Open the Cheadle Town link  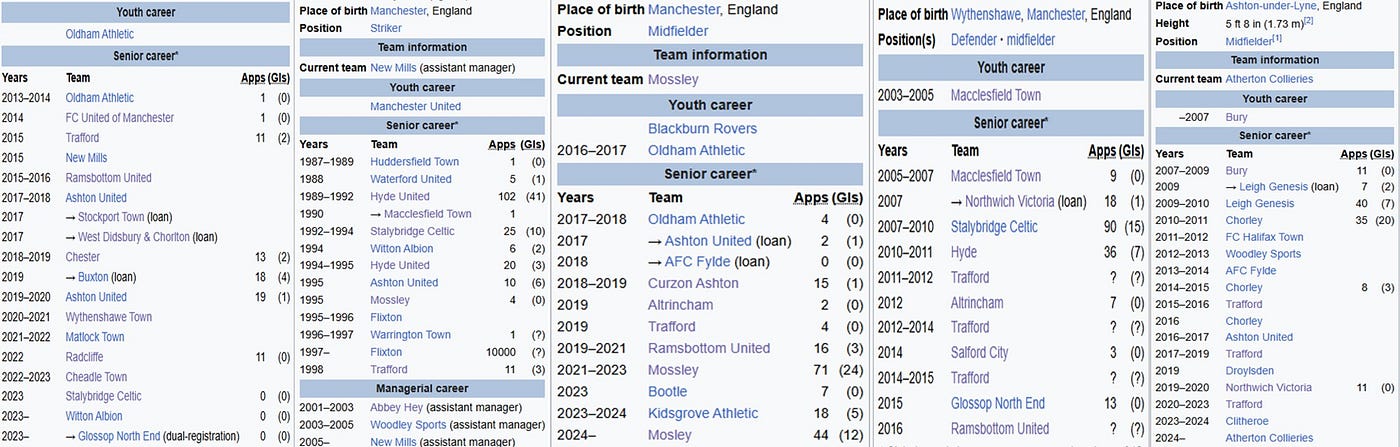coord(96,377)
